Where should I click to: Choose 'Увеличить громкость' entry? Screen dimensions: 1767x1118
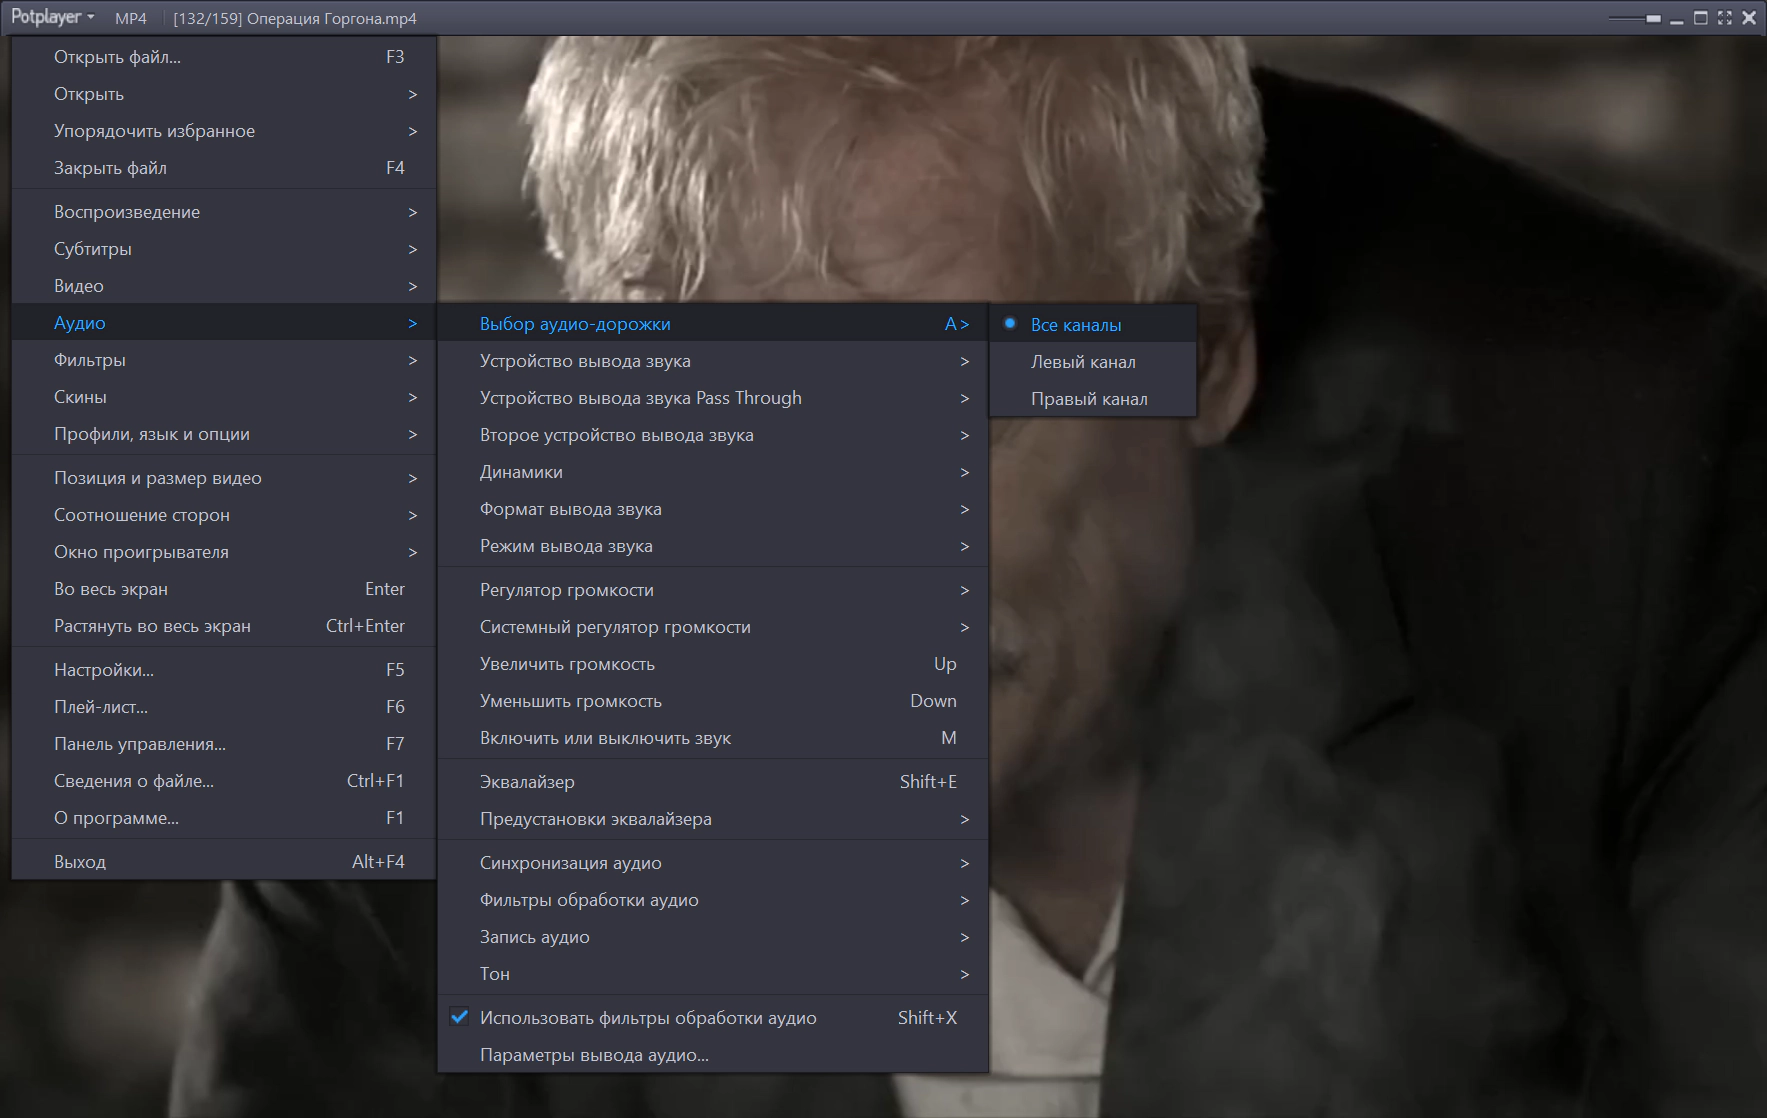(713, 664)
